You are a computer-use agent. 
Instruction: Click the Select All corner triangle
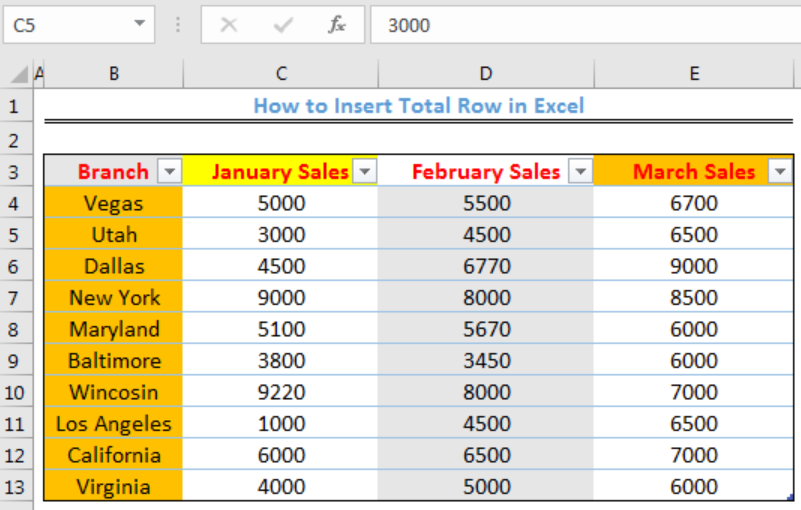[x=19, y=75]
